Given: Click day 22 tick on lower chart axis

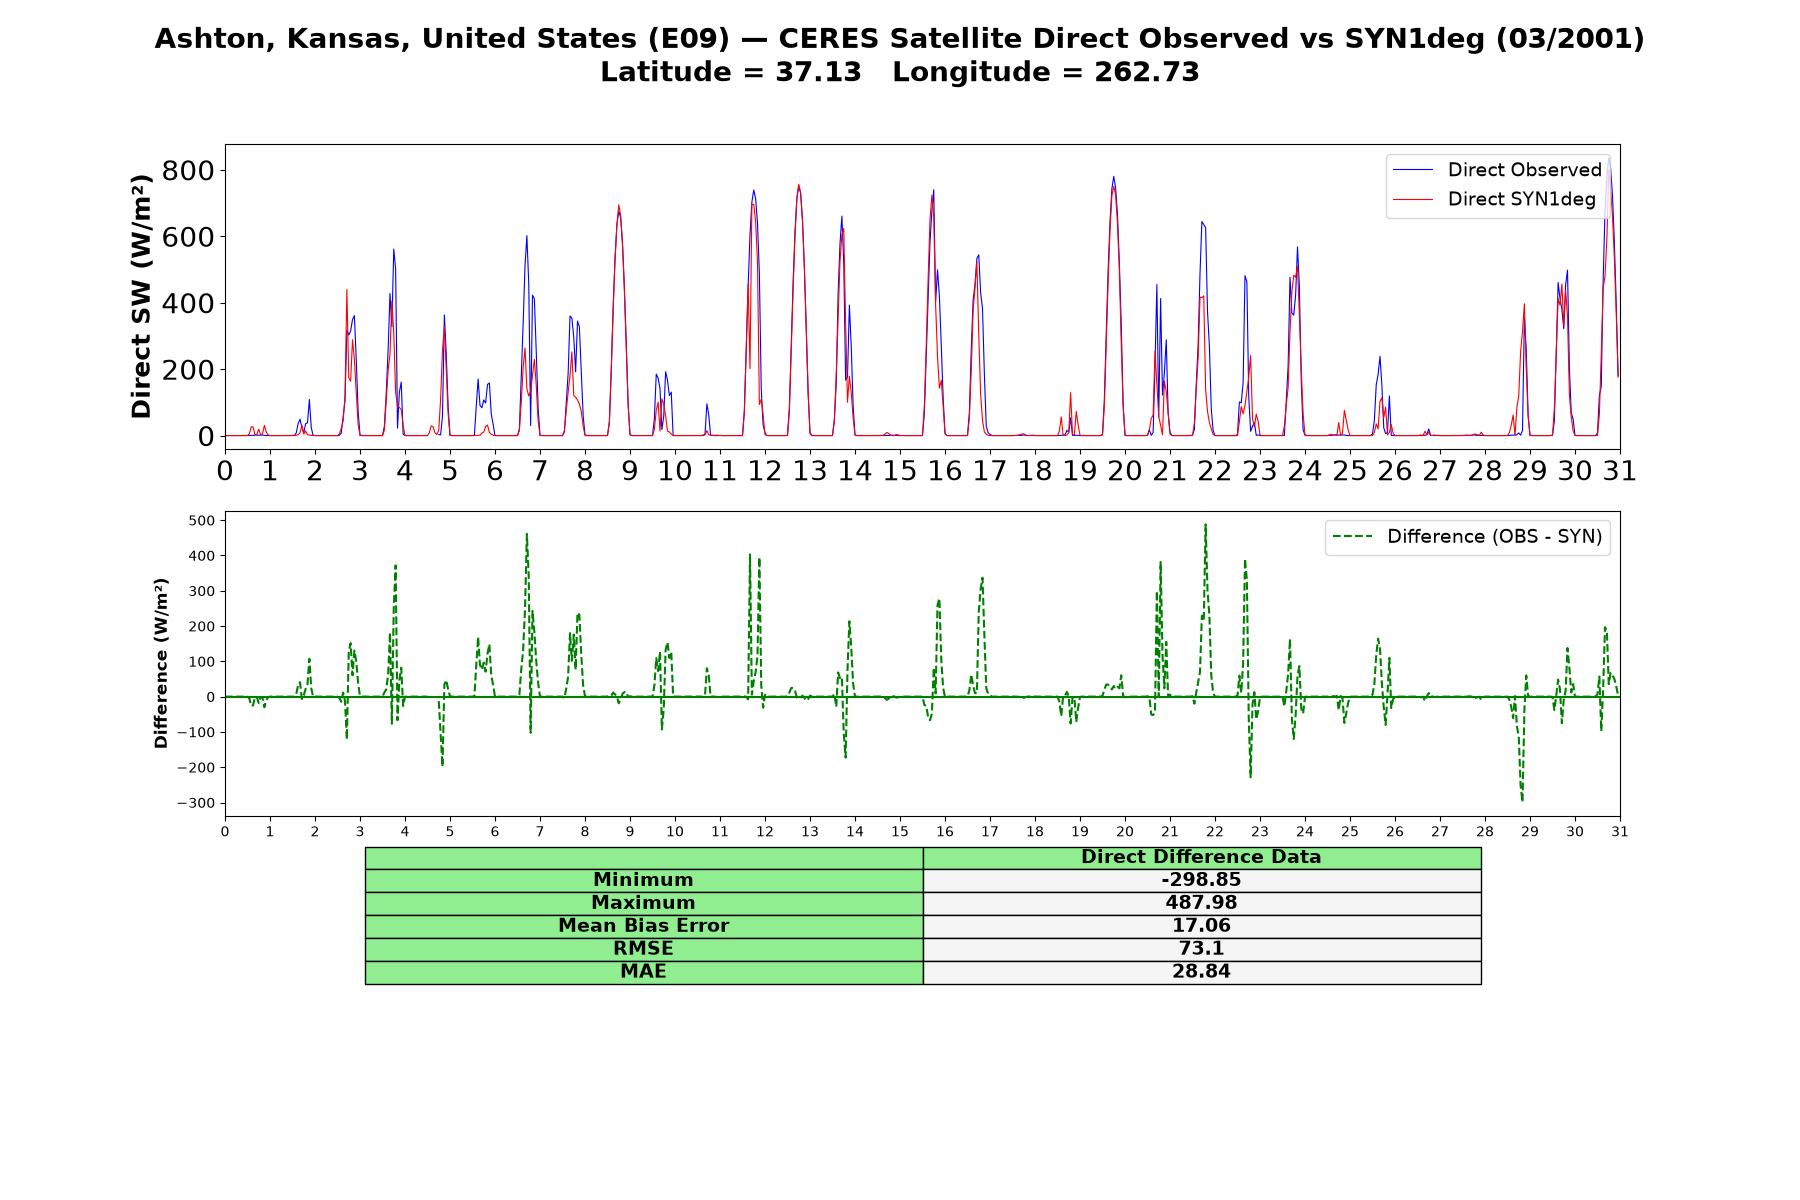Looking at the screenshot, I should click(x=1214, y=832).
